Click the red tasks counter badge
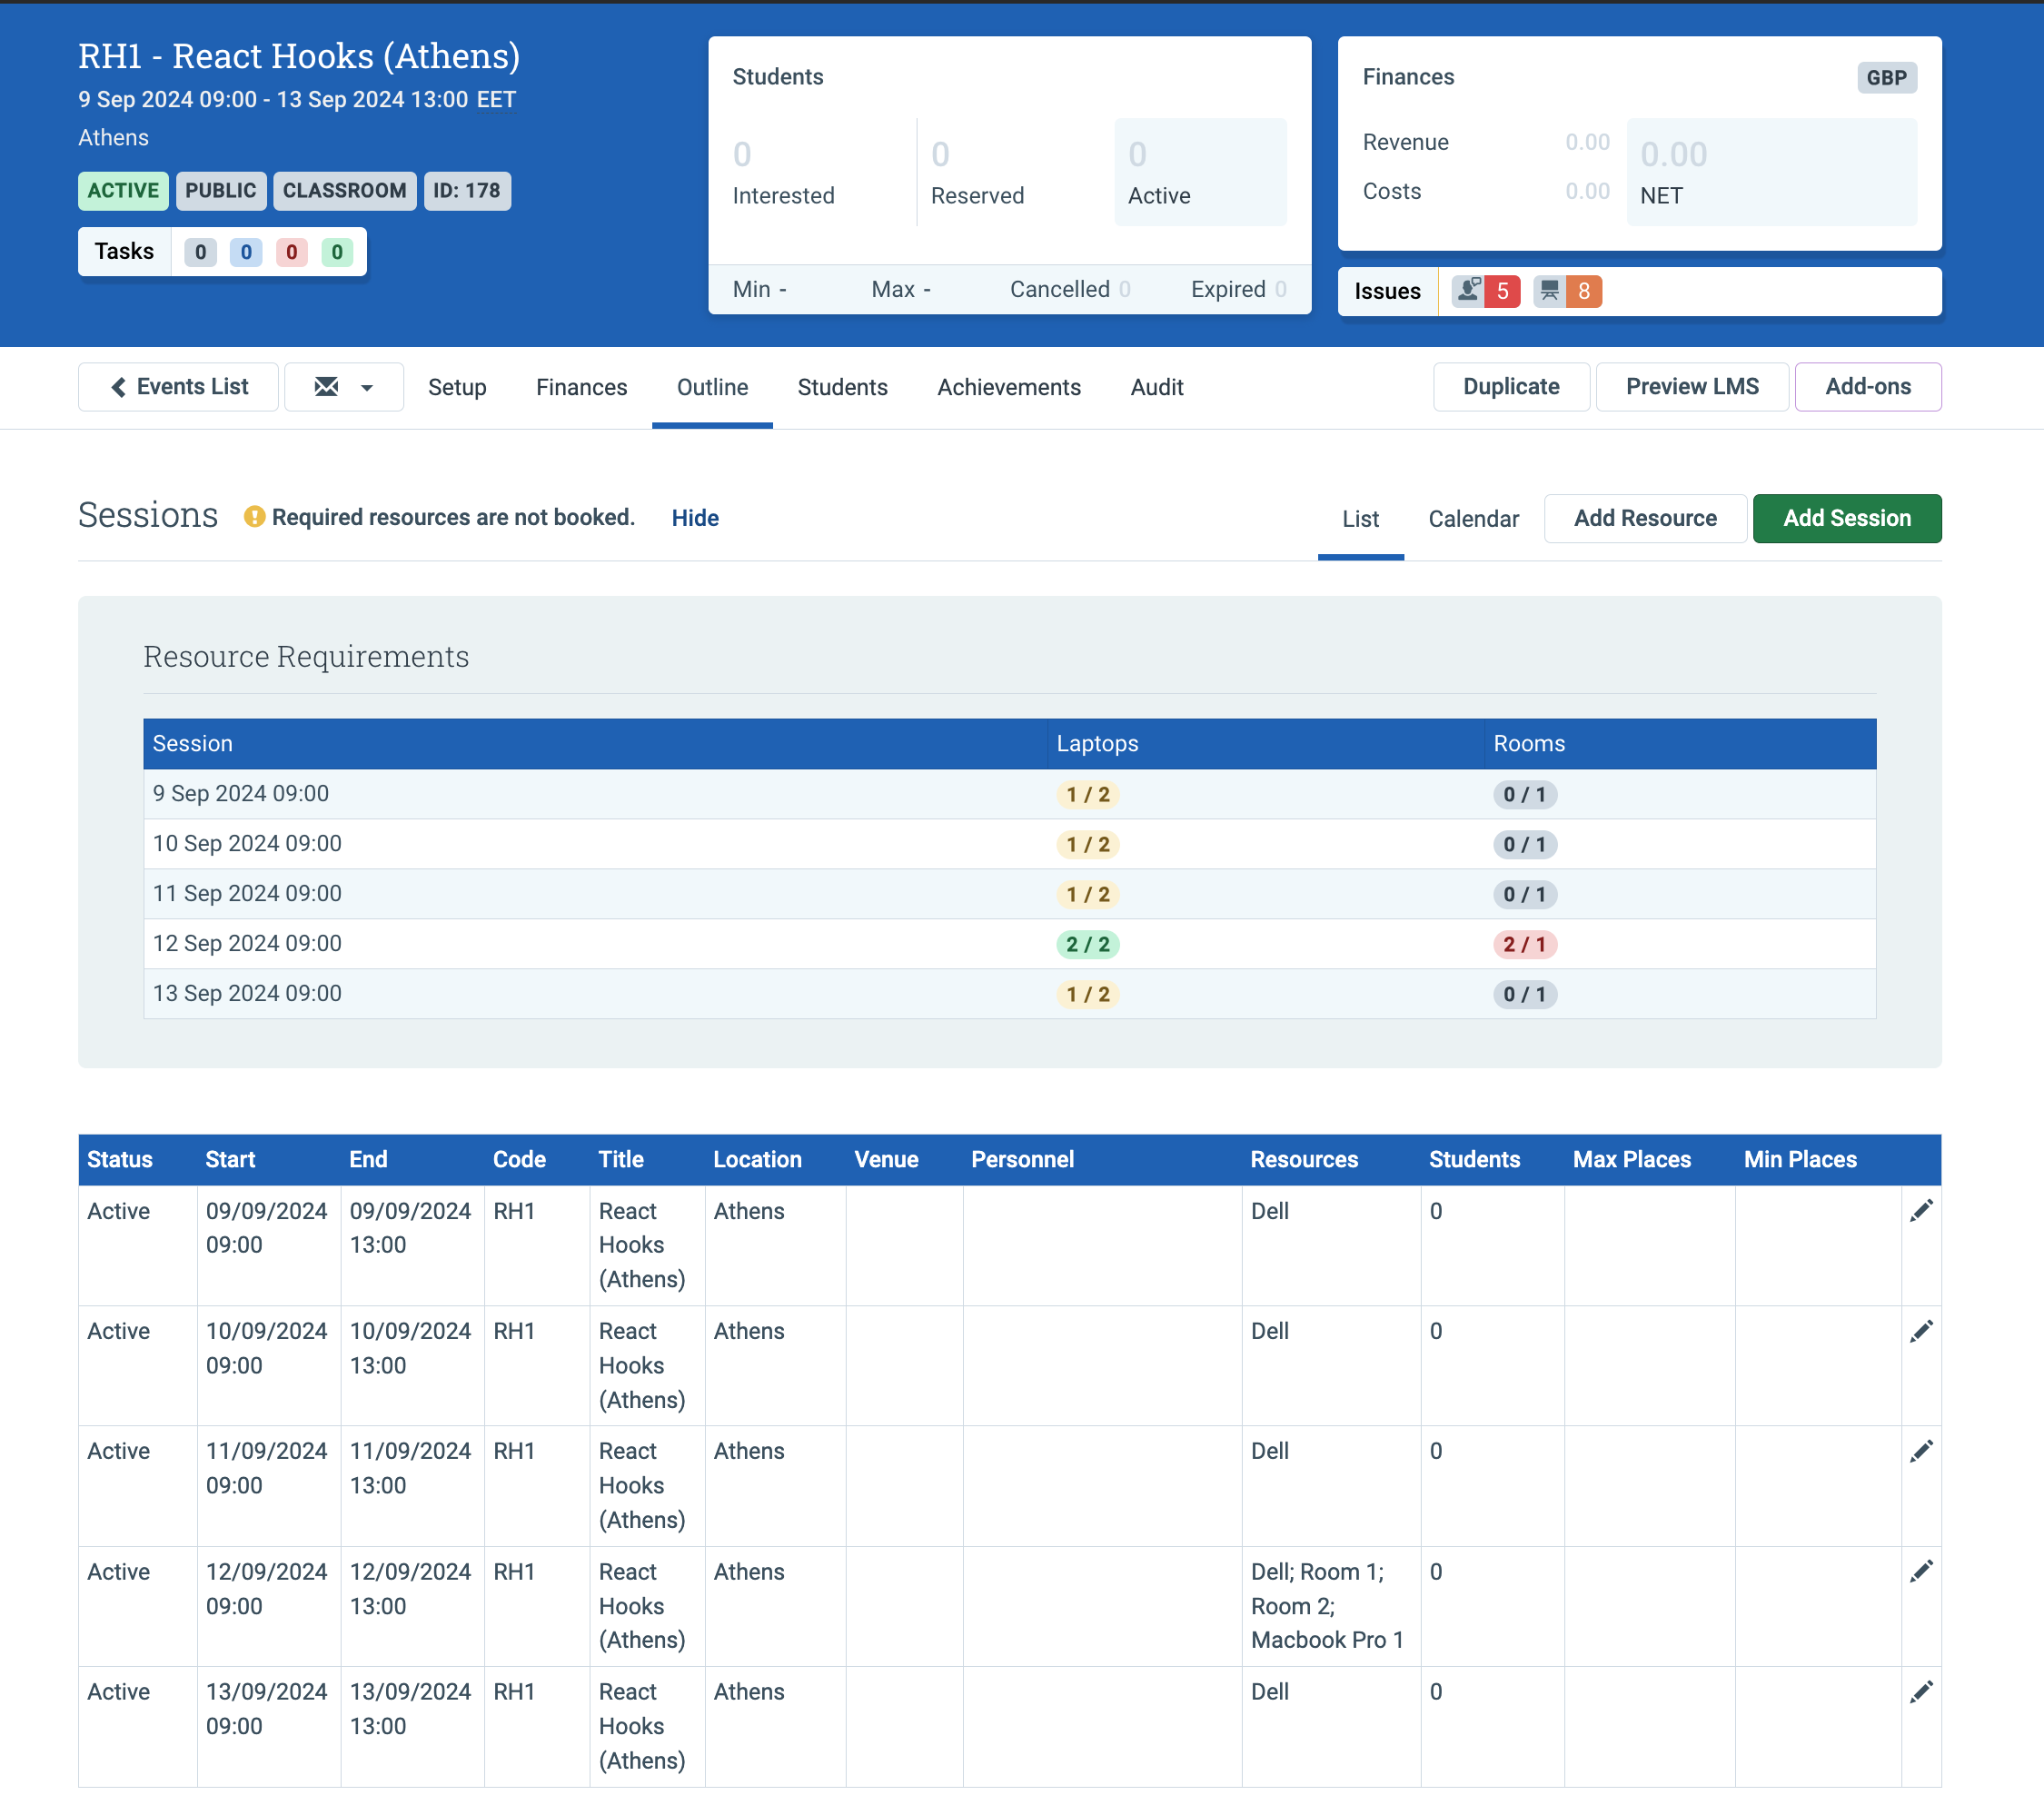The image size is (2044, 1815). [291, 252]
